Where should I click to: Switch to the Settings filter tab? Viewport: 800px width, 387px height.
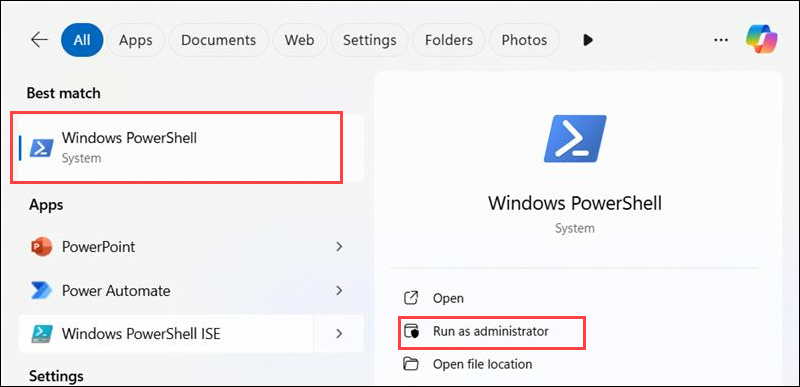click(369, 40)
